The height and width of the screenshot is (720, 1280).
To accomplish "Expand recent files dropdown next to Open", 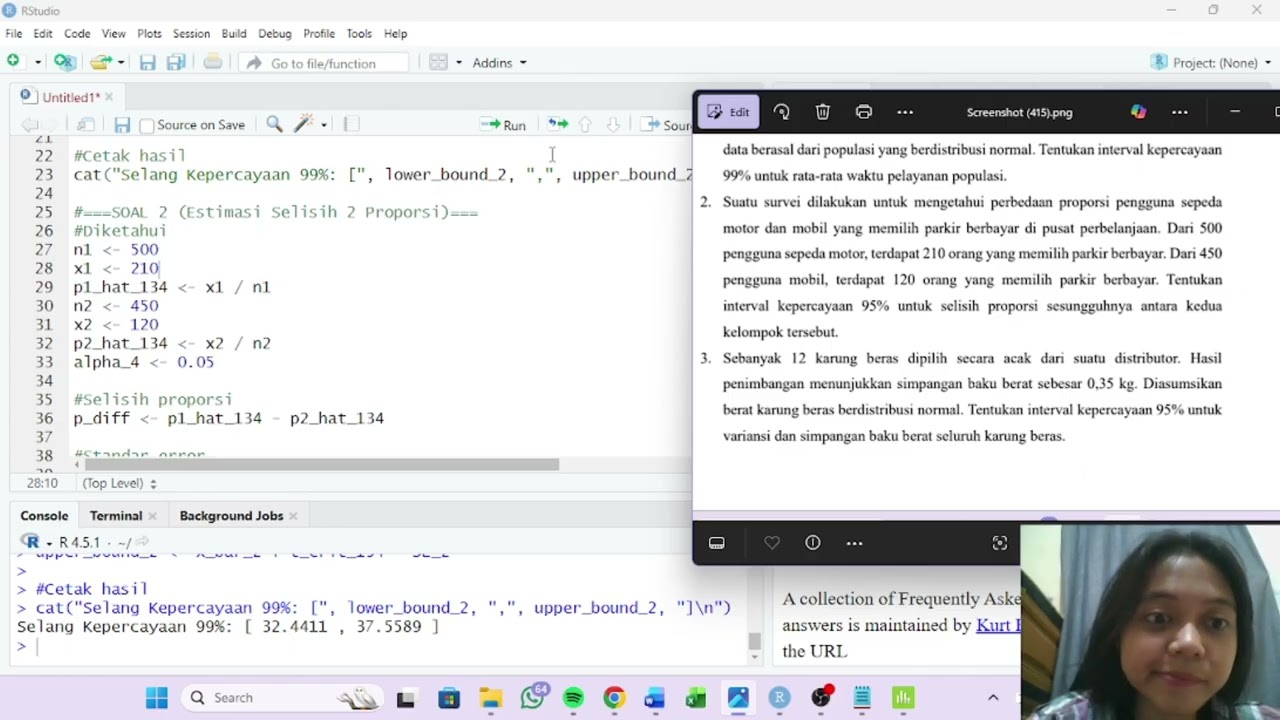I will click(x=120, y=62).
